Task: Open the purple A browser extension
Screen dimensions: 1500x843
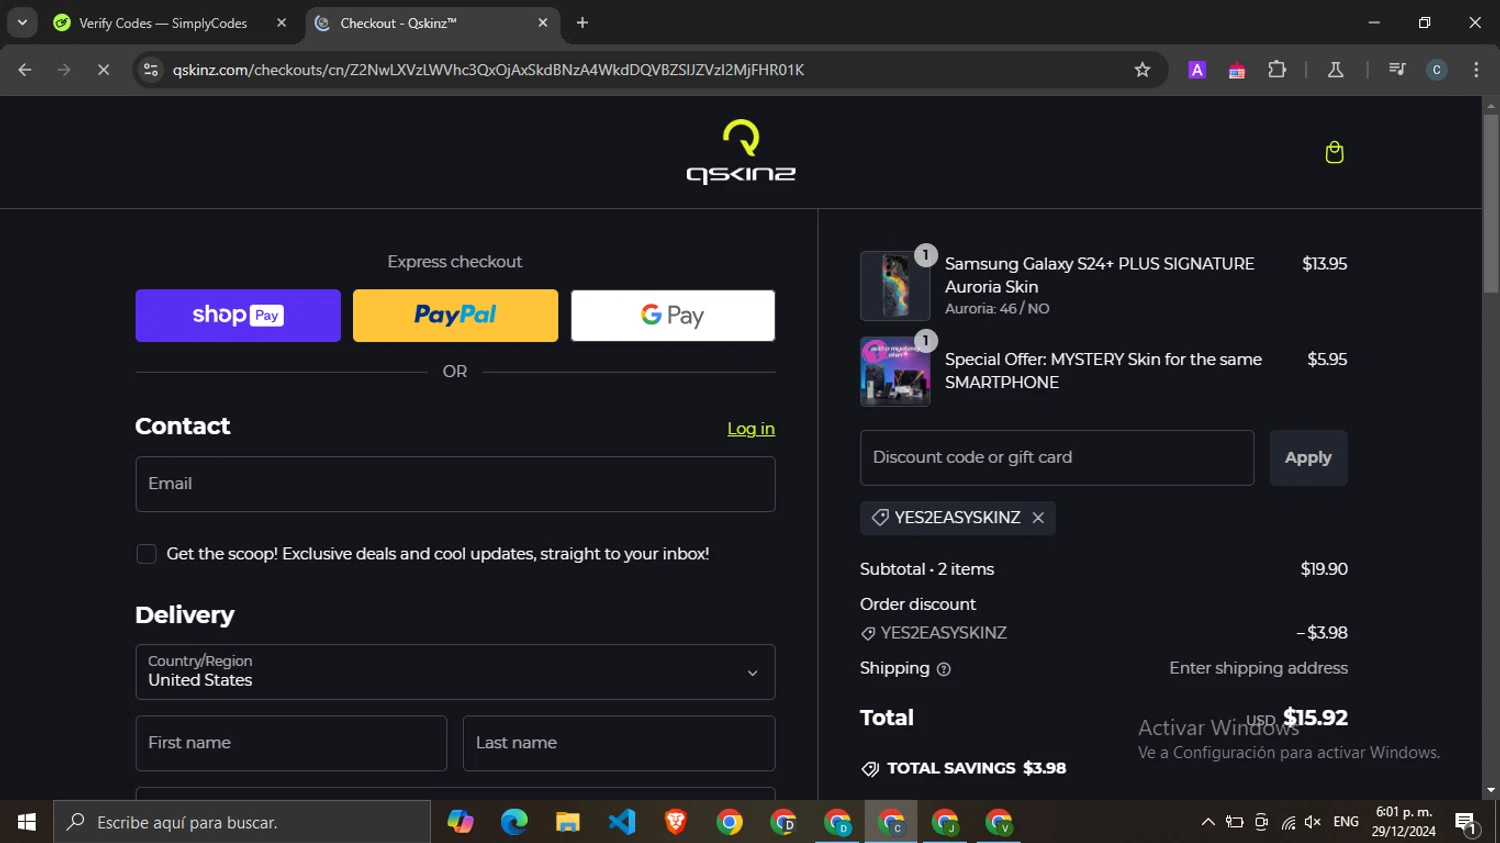Action: click(x=1197, y=70)
